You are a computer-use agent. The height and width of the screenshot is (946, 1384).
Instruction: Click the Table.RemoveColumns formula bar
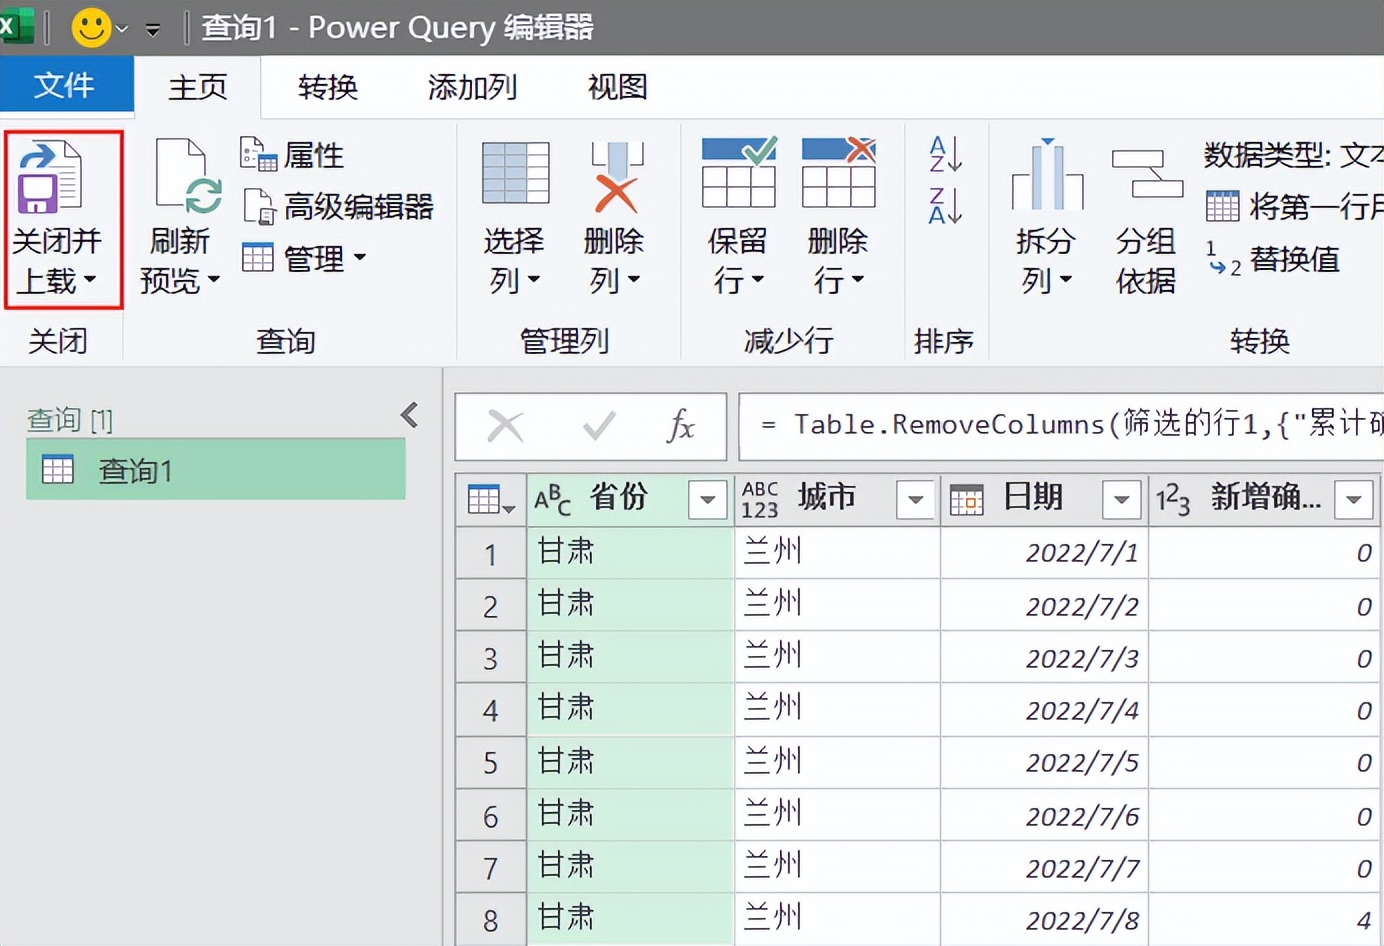[1061, 426]
